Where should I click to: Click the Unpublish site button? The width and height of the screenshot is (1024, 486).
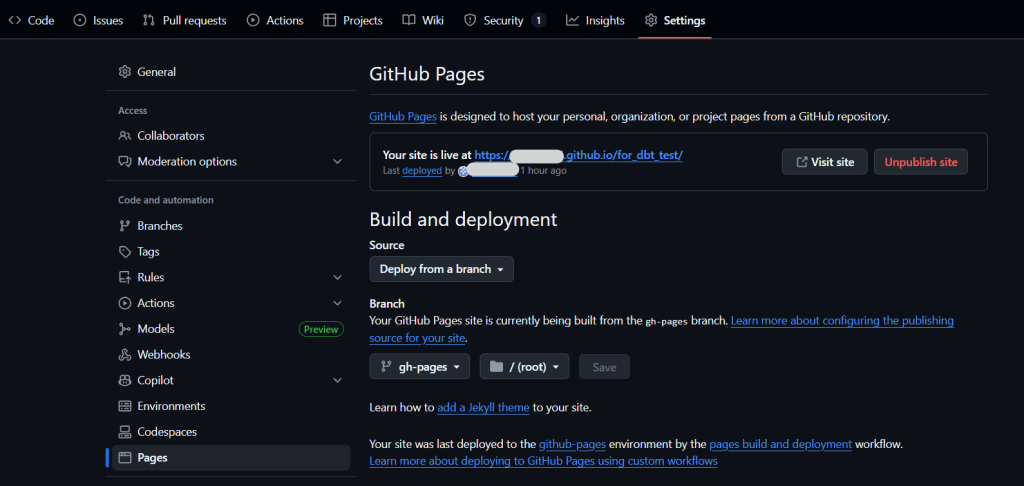point(921,162)
